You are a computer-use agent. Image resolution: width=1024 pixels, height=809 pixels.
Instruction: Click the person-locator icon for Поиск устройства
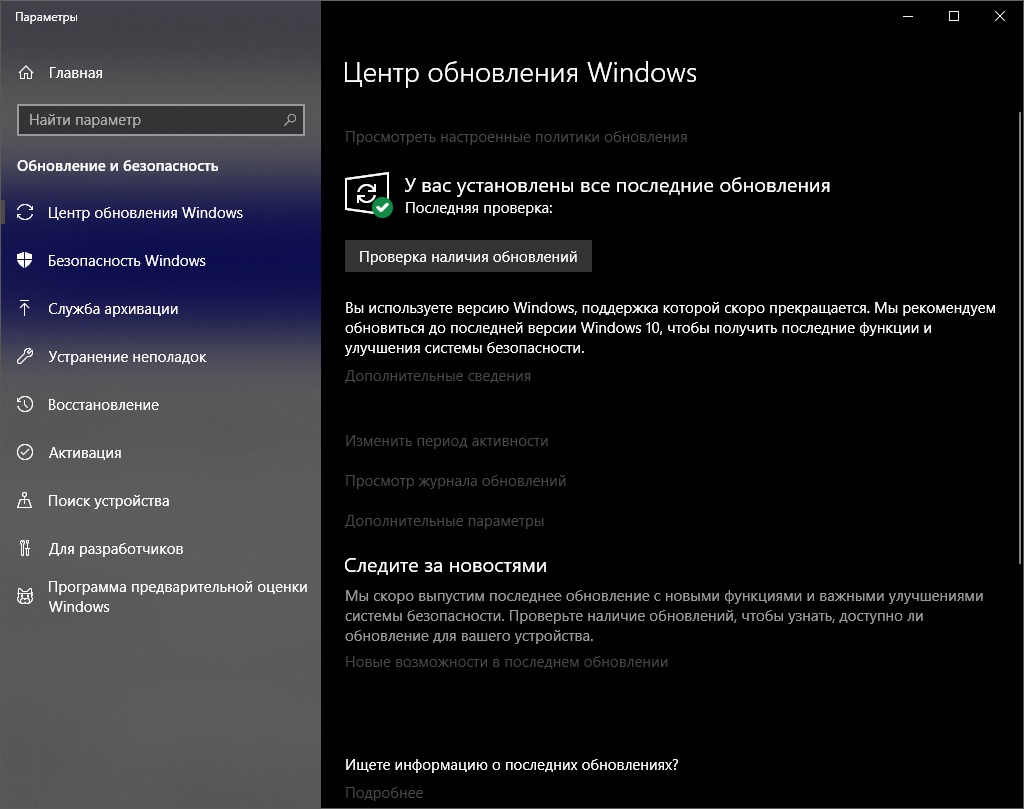(25, 500)
